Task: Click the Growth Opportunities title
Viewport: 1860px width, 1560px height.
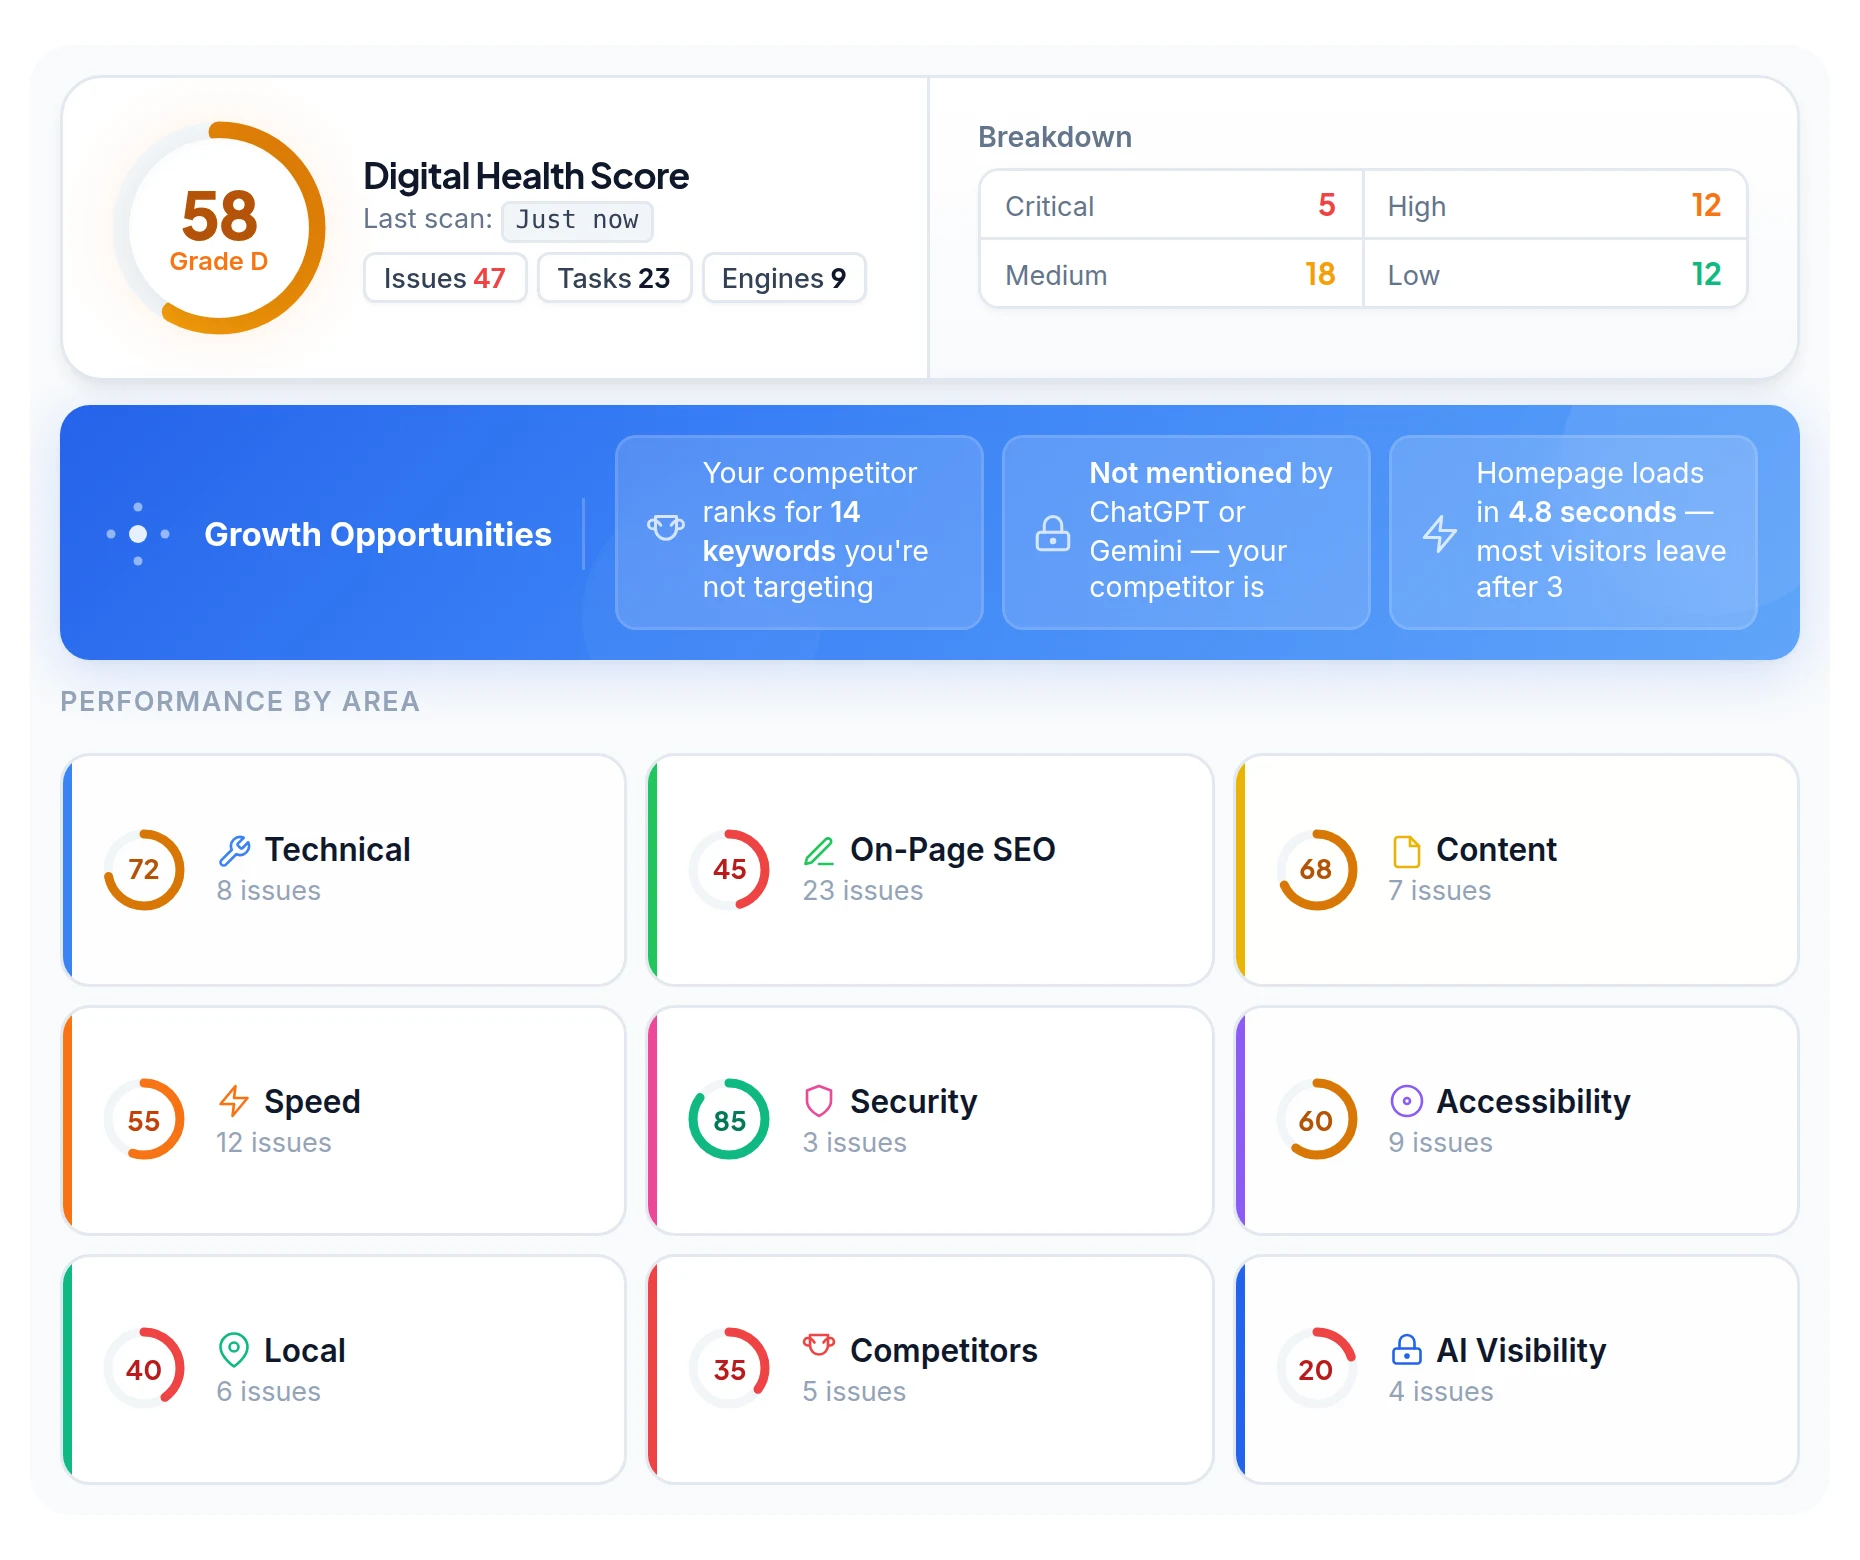Action: 378,534
